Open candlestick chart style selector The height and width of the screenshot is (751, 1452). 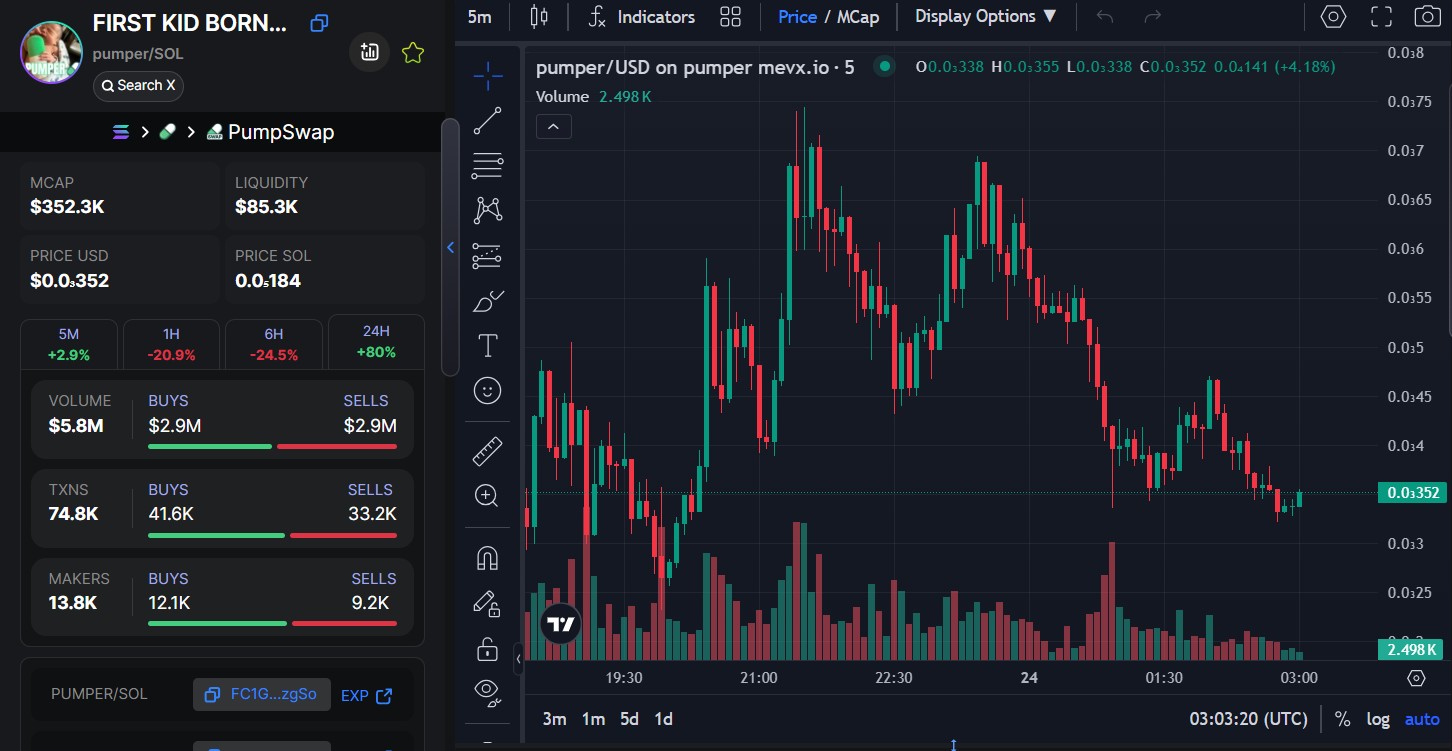[x=539, y=16]
